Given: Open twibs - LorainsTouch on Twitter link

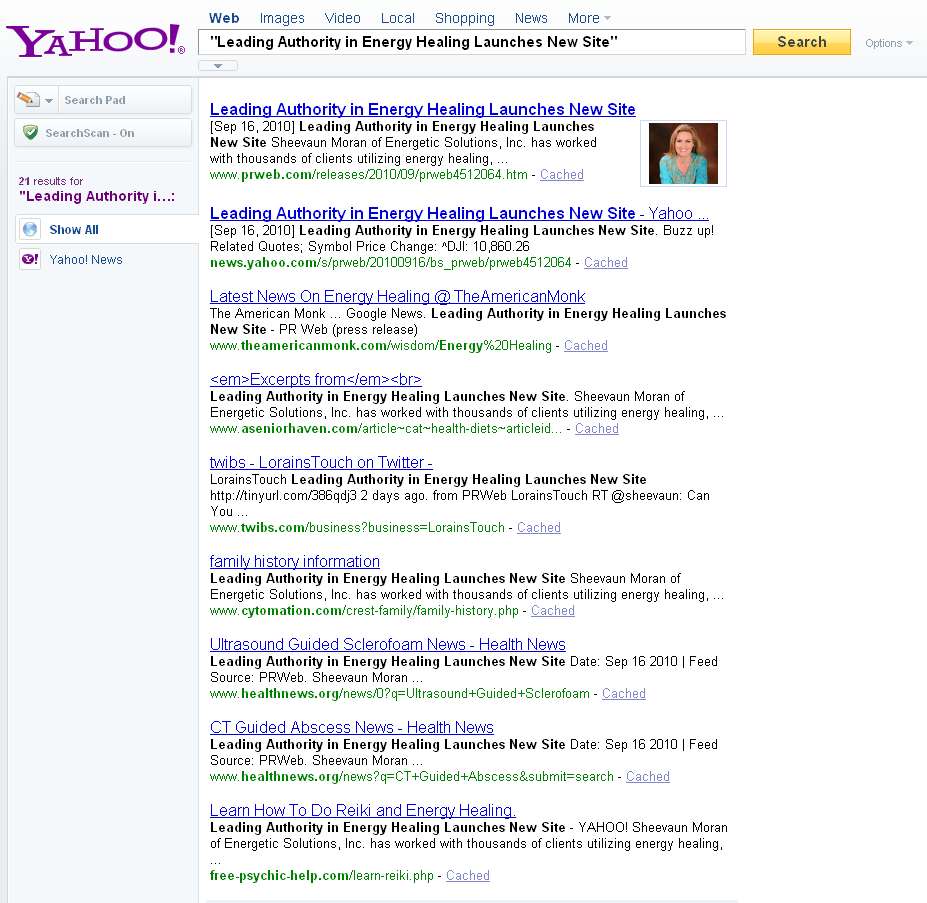Looking at the screenshot, I should (321, 462).
